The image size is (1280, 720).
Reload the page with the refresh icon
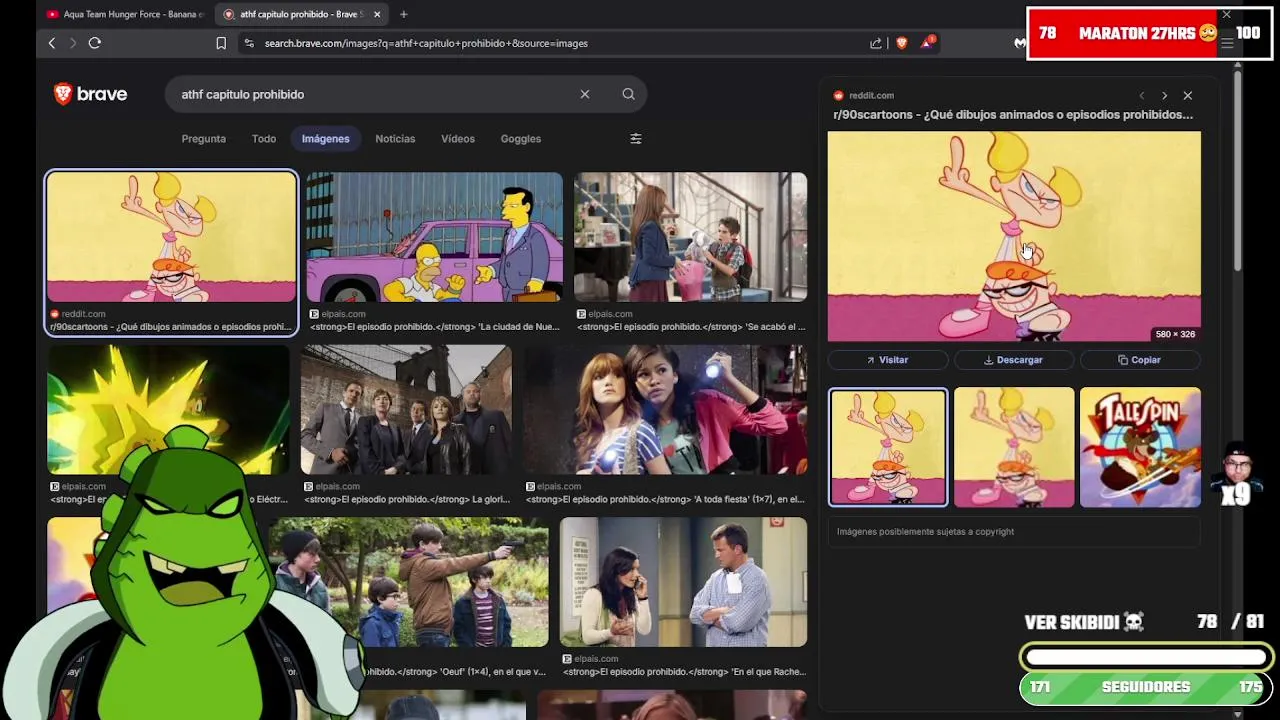[95, 43]
